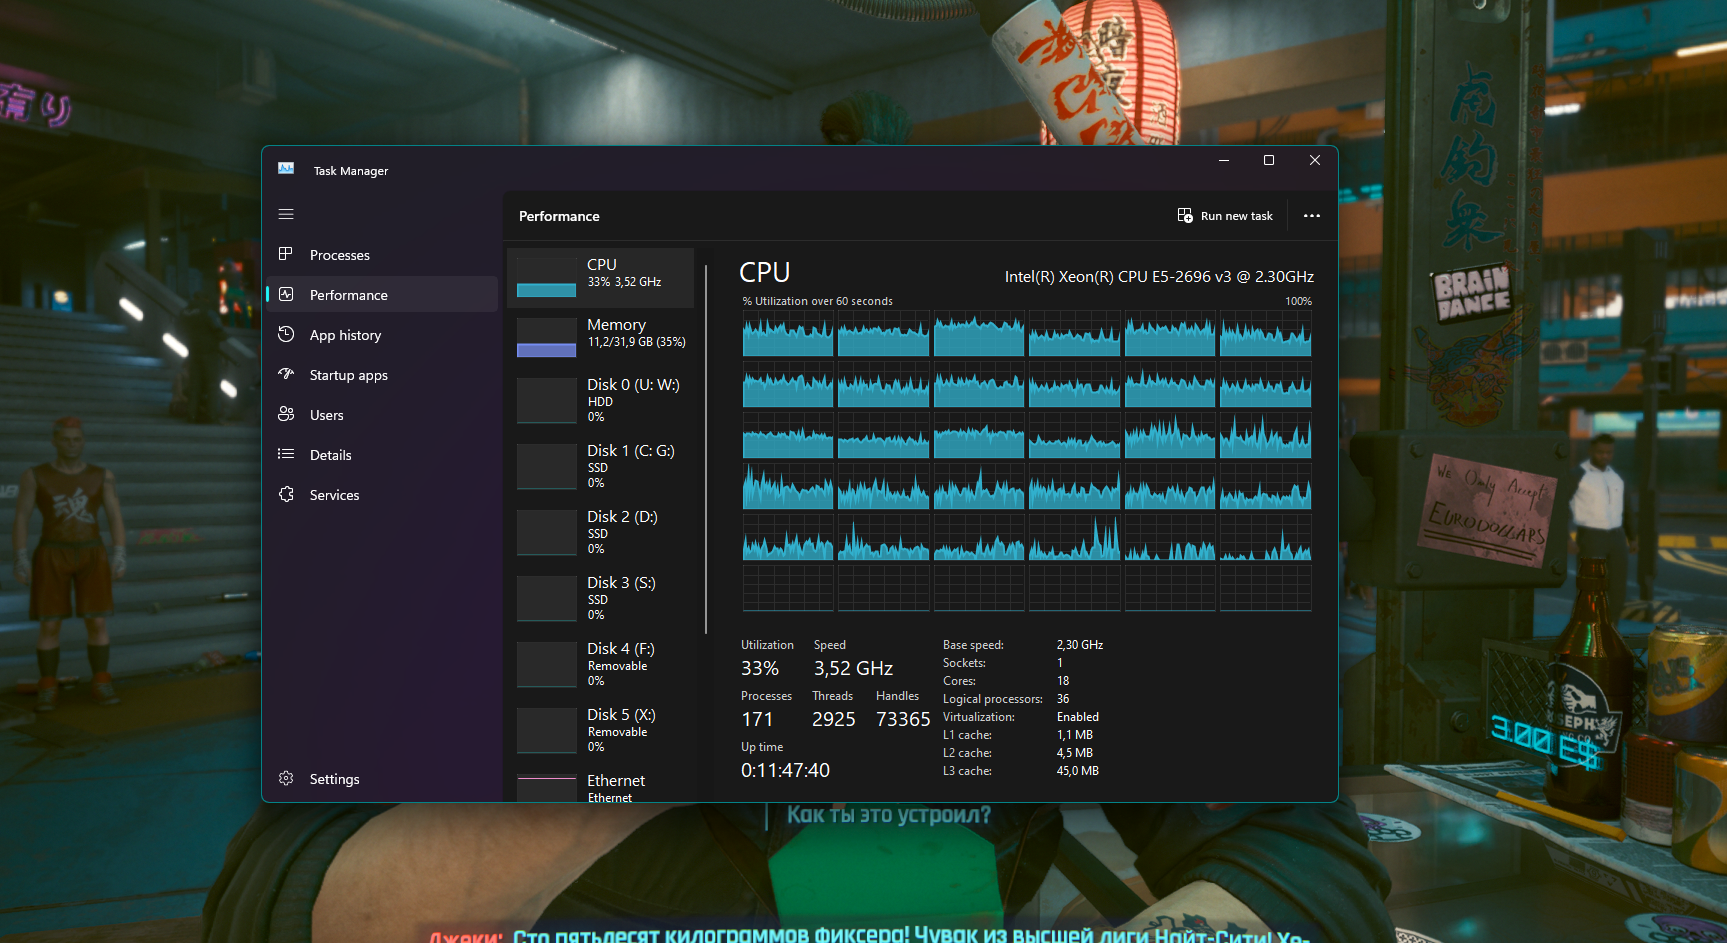
Task: Click the Utilization value 33%
Action: (x=760, y=668)
